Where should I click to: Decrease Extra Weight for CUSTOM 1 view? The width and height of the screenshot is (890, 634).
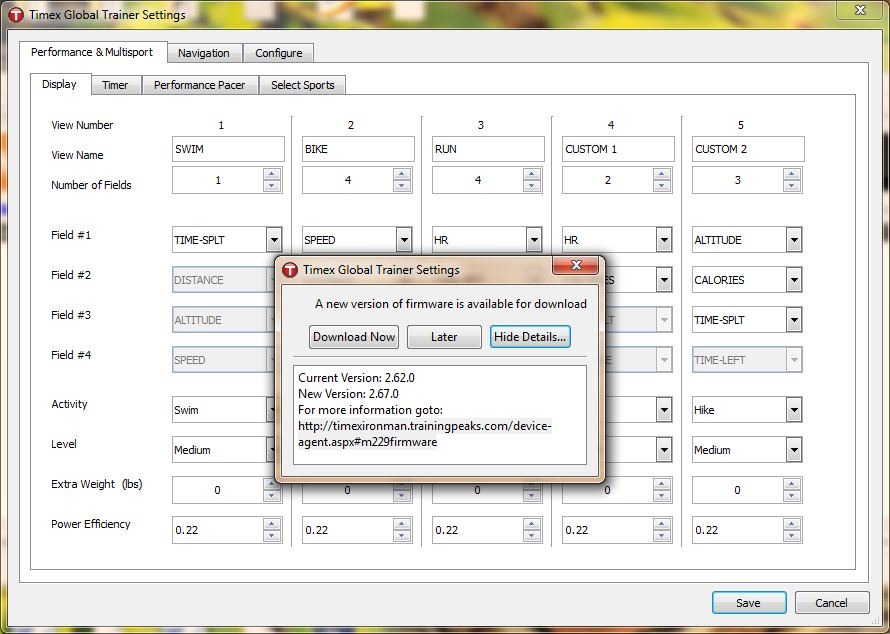pyautogui.click(x=662, y=496)
